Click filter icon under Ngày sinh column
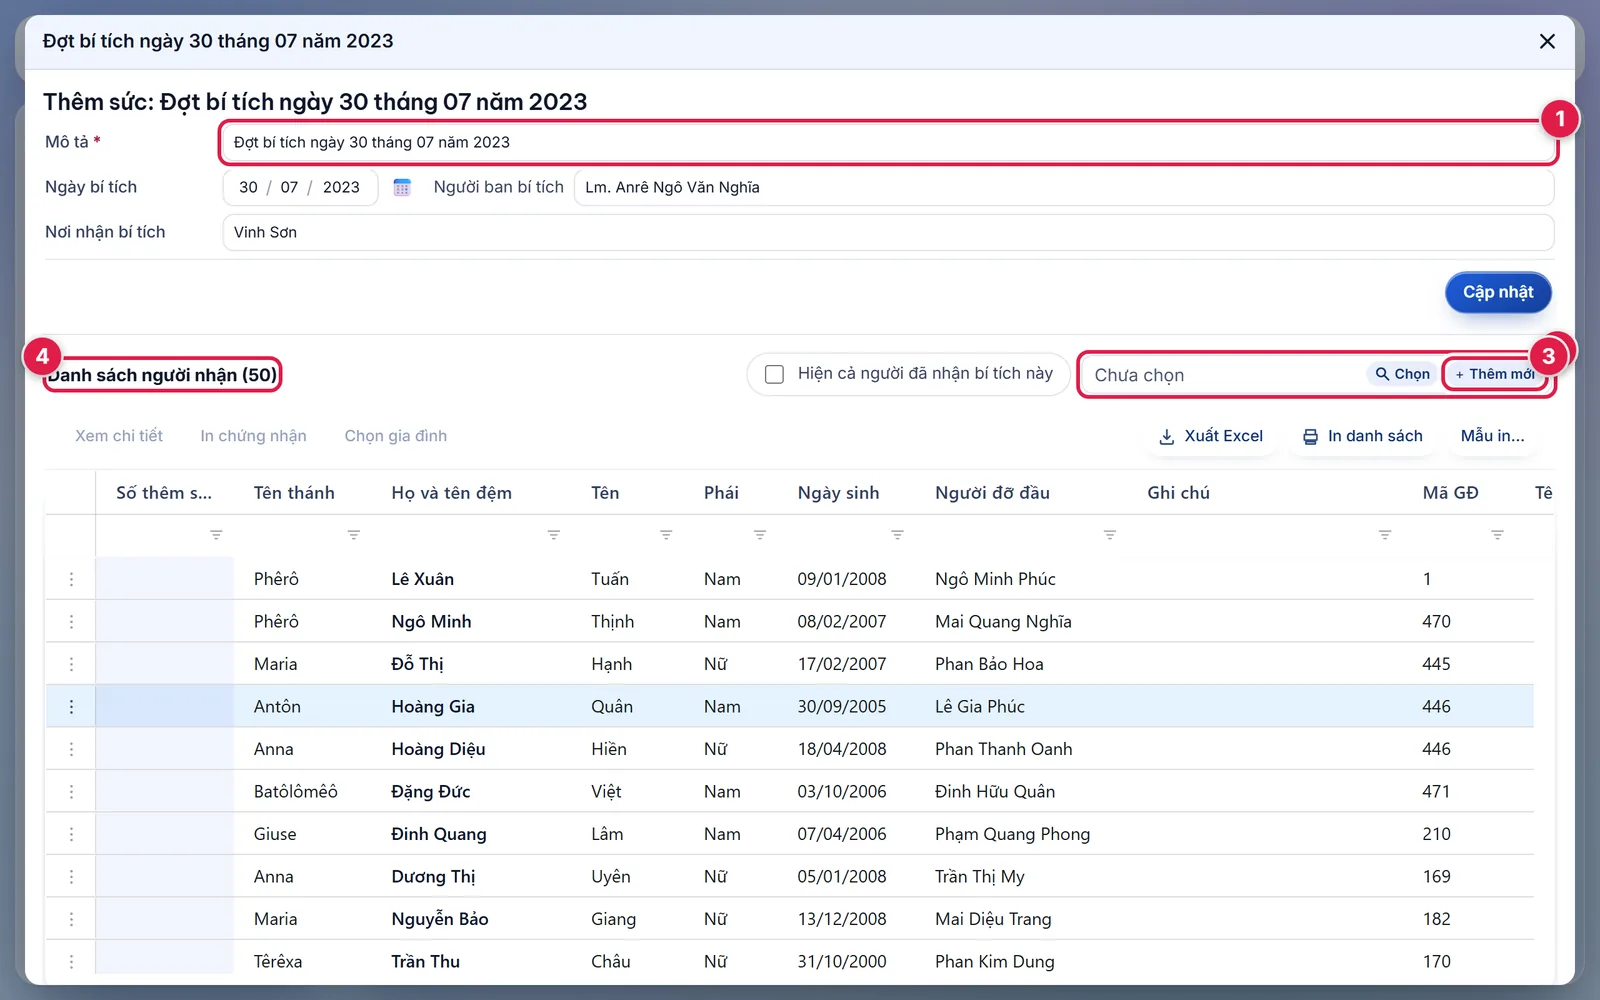The image size is (1600, 1000). [x=897, y=535]
